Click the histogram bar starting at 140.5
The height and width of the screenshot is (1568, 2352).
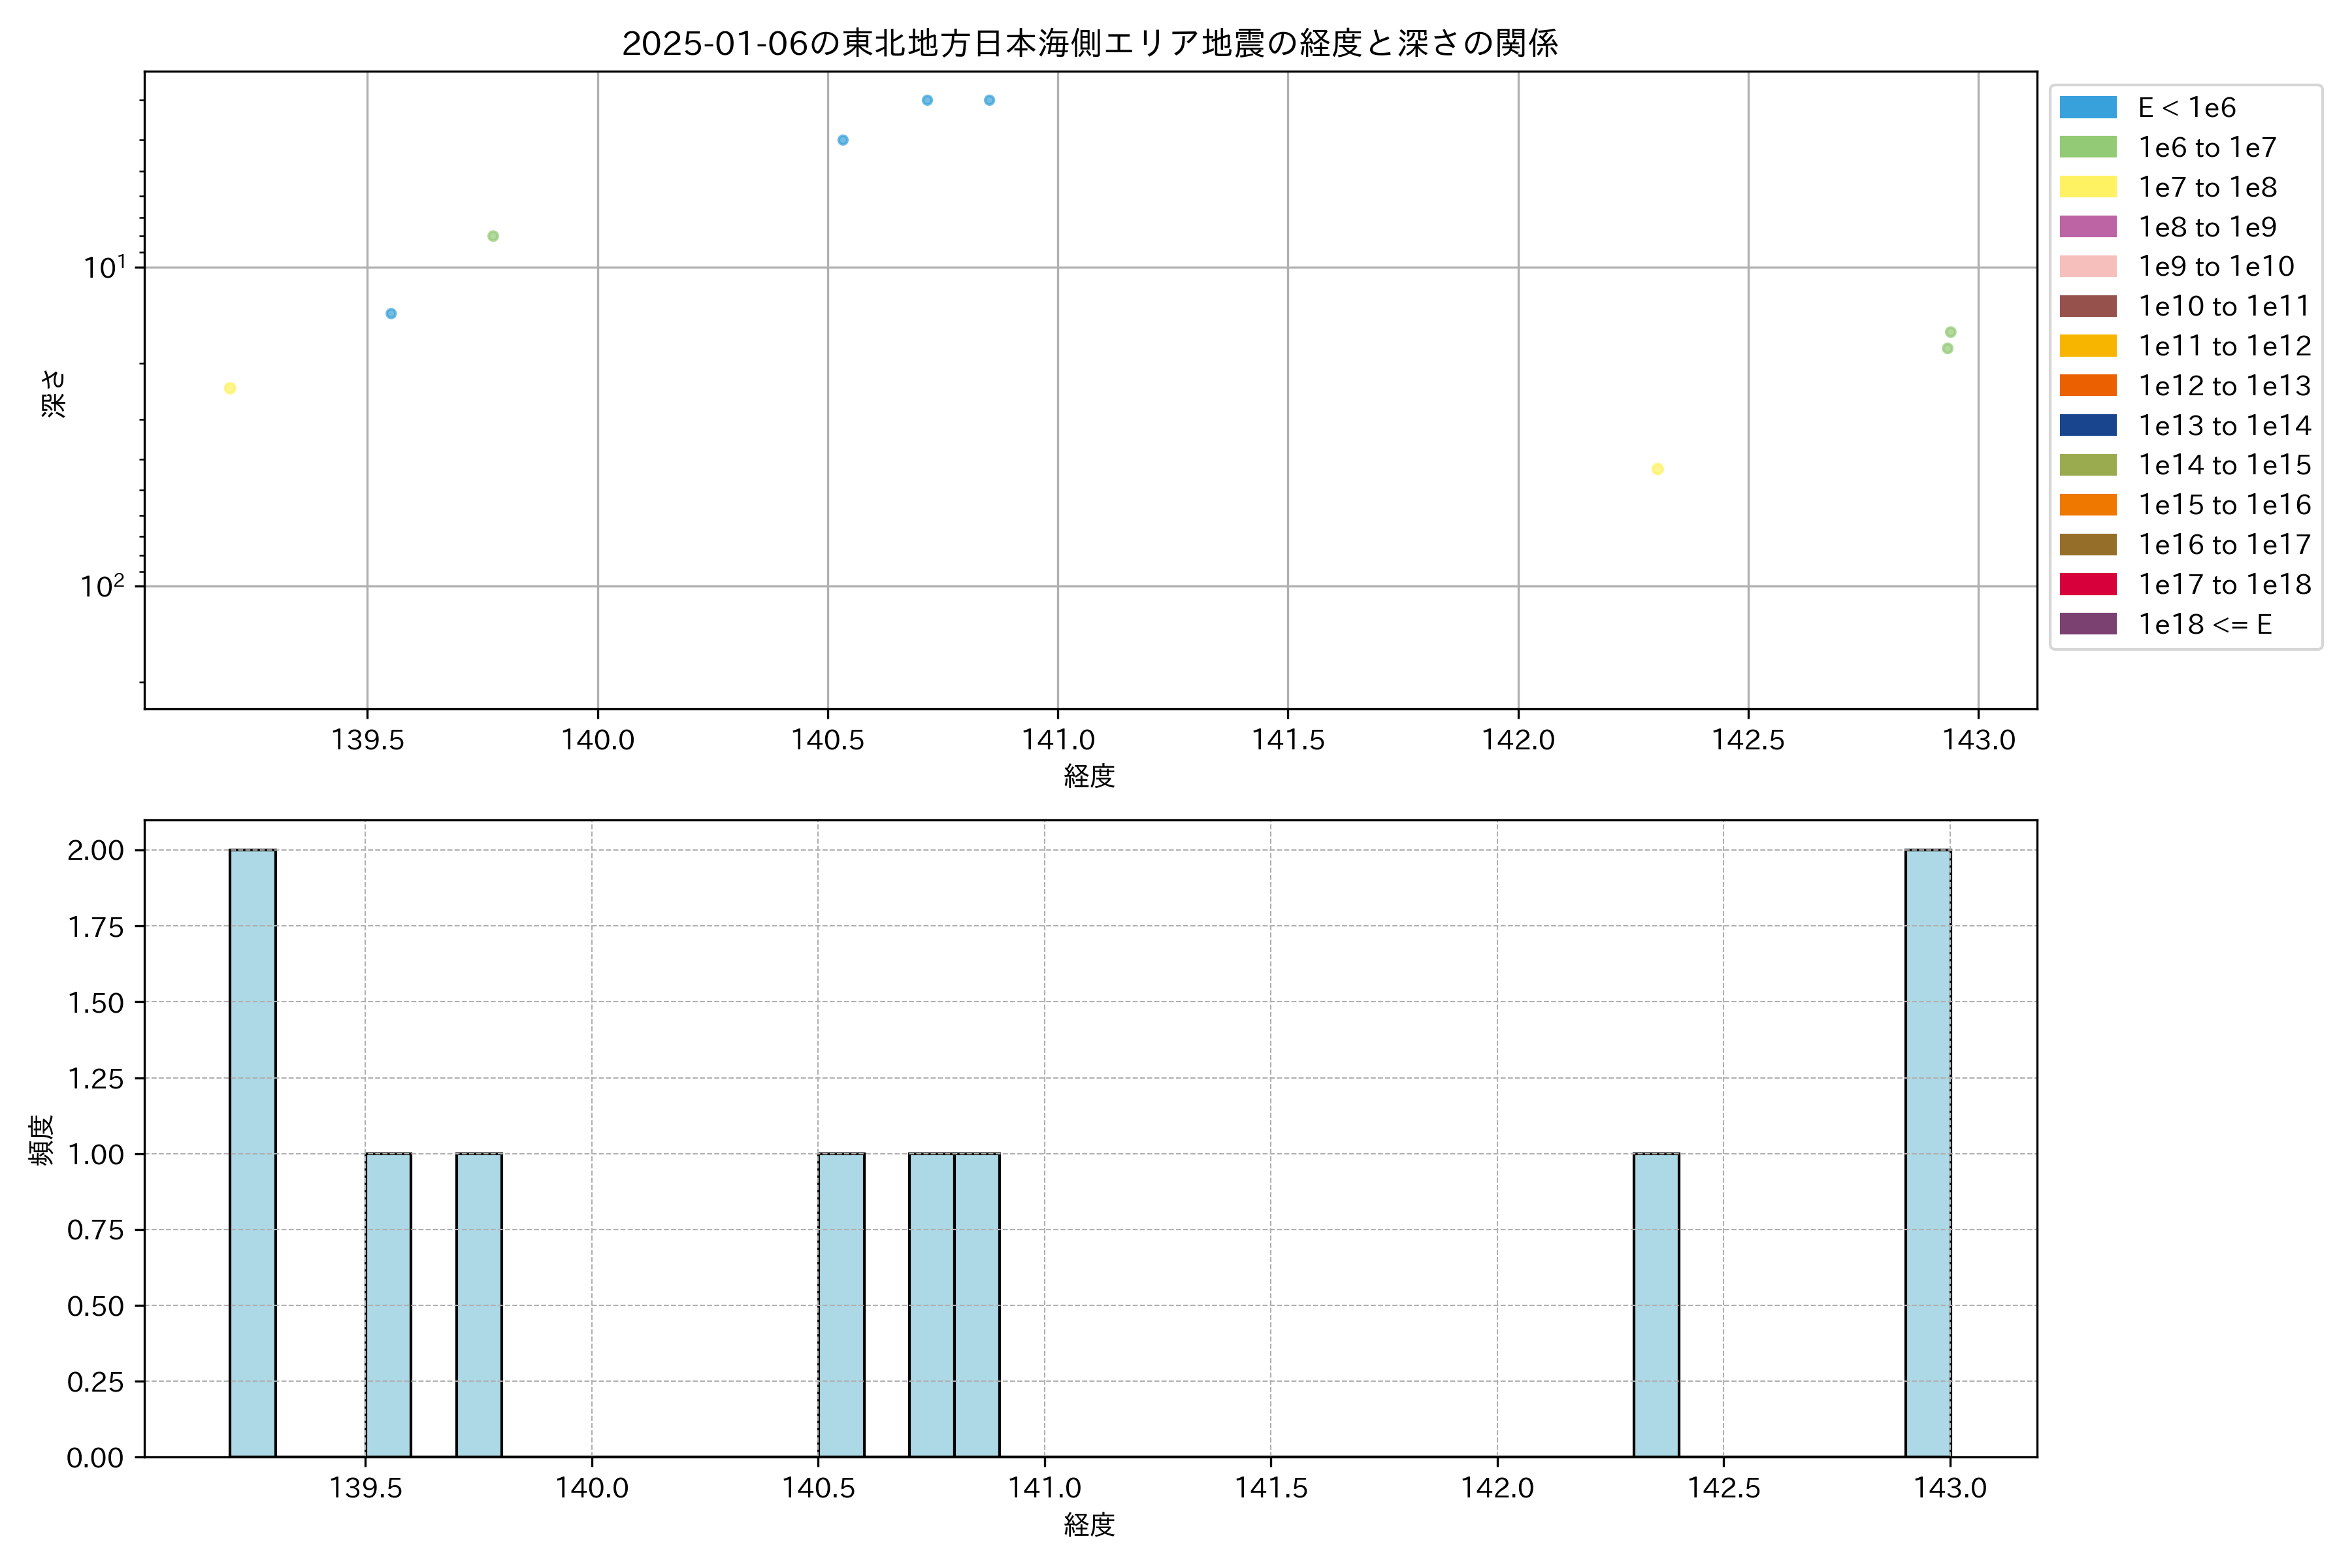[841, 1305]
